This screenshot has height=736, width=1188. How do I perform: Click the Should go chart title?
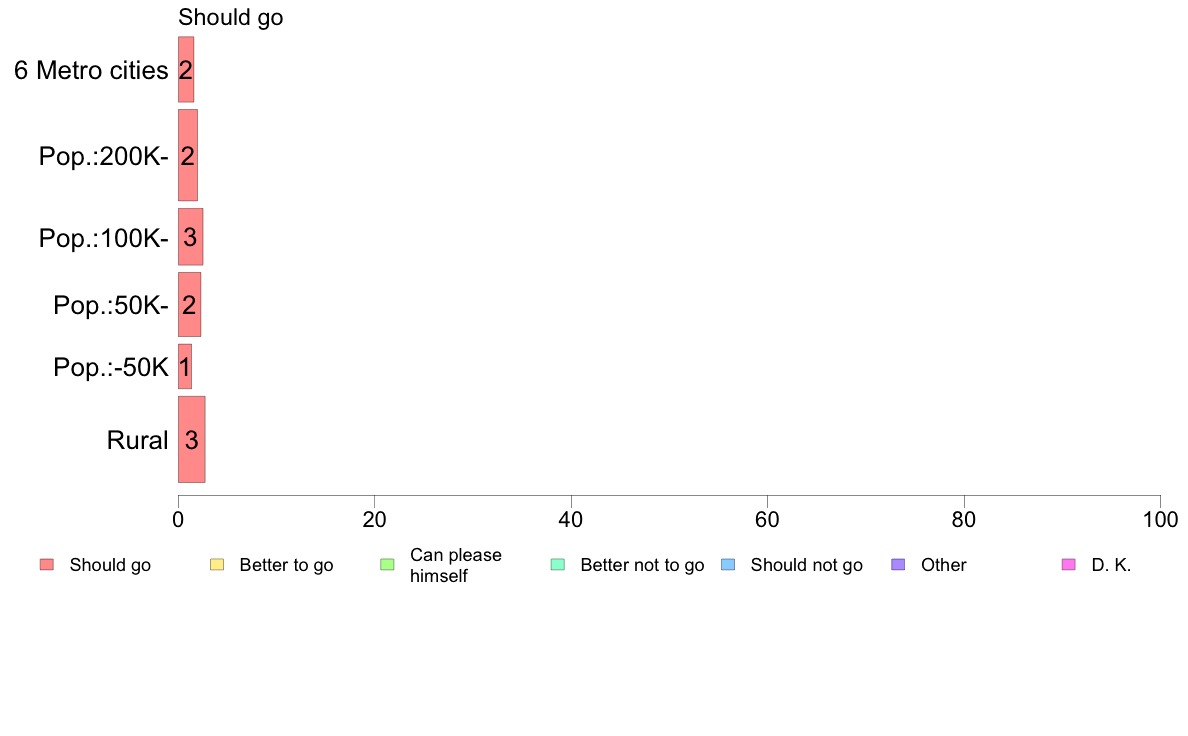tap(230, 17)
